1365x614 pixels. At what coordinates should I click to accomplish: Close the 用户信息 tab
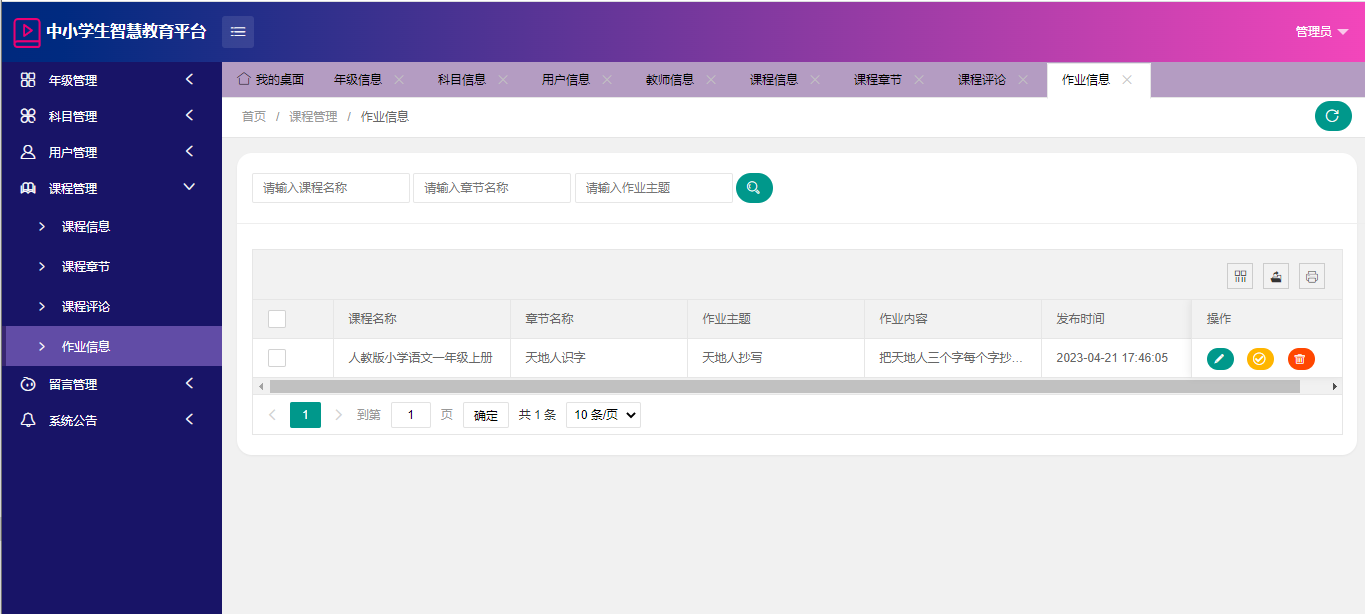(607, 80)
